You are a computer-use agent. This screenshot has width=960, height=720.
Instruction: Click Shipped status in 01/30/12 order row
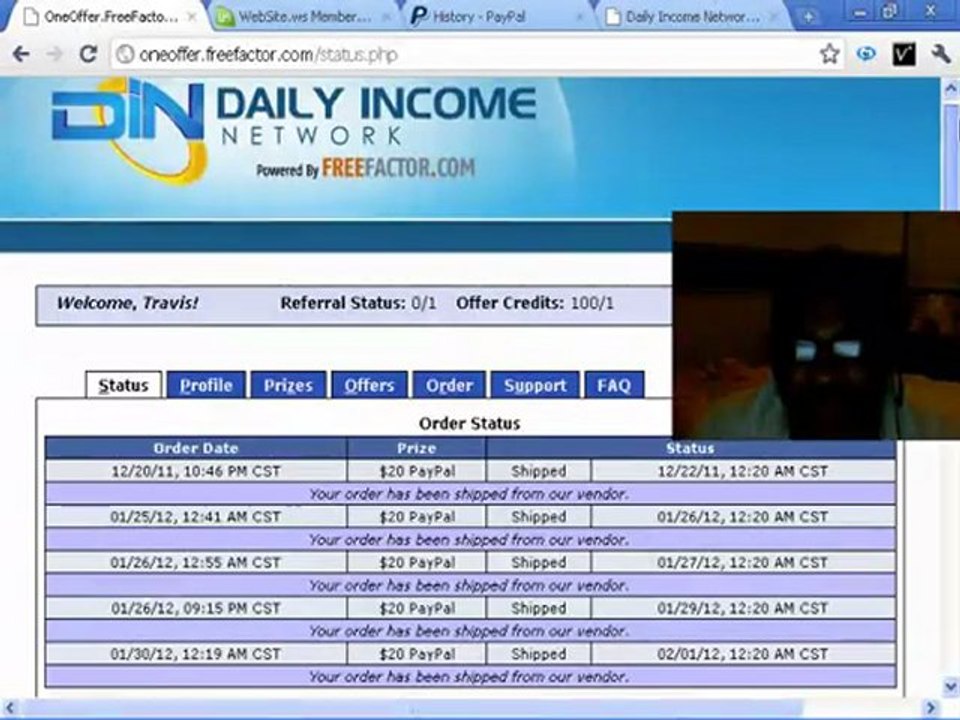coord(539,654)
